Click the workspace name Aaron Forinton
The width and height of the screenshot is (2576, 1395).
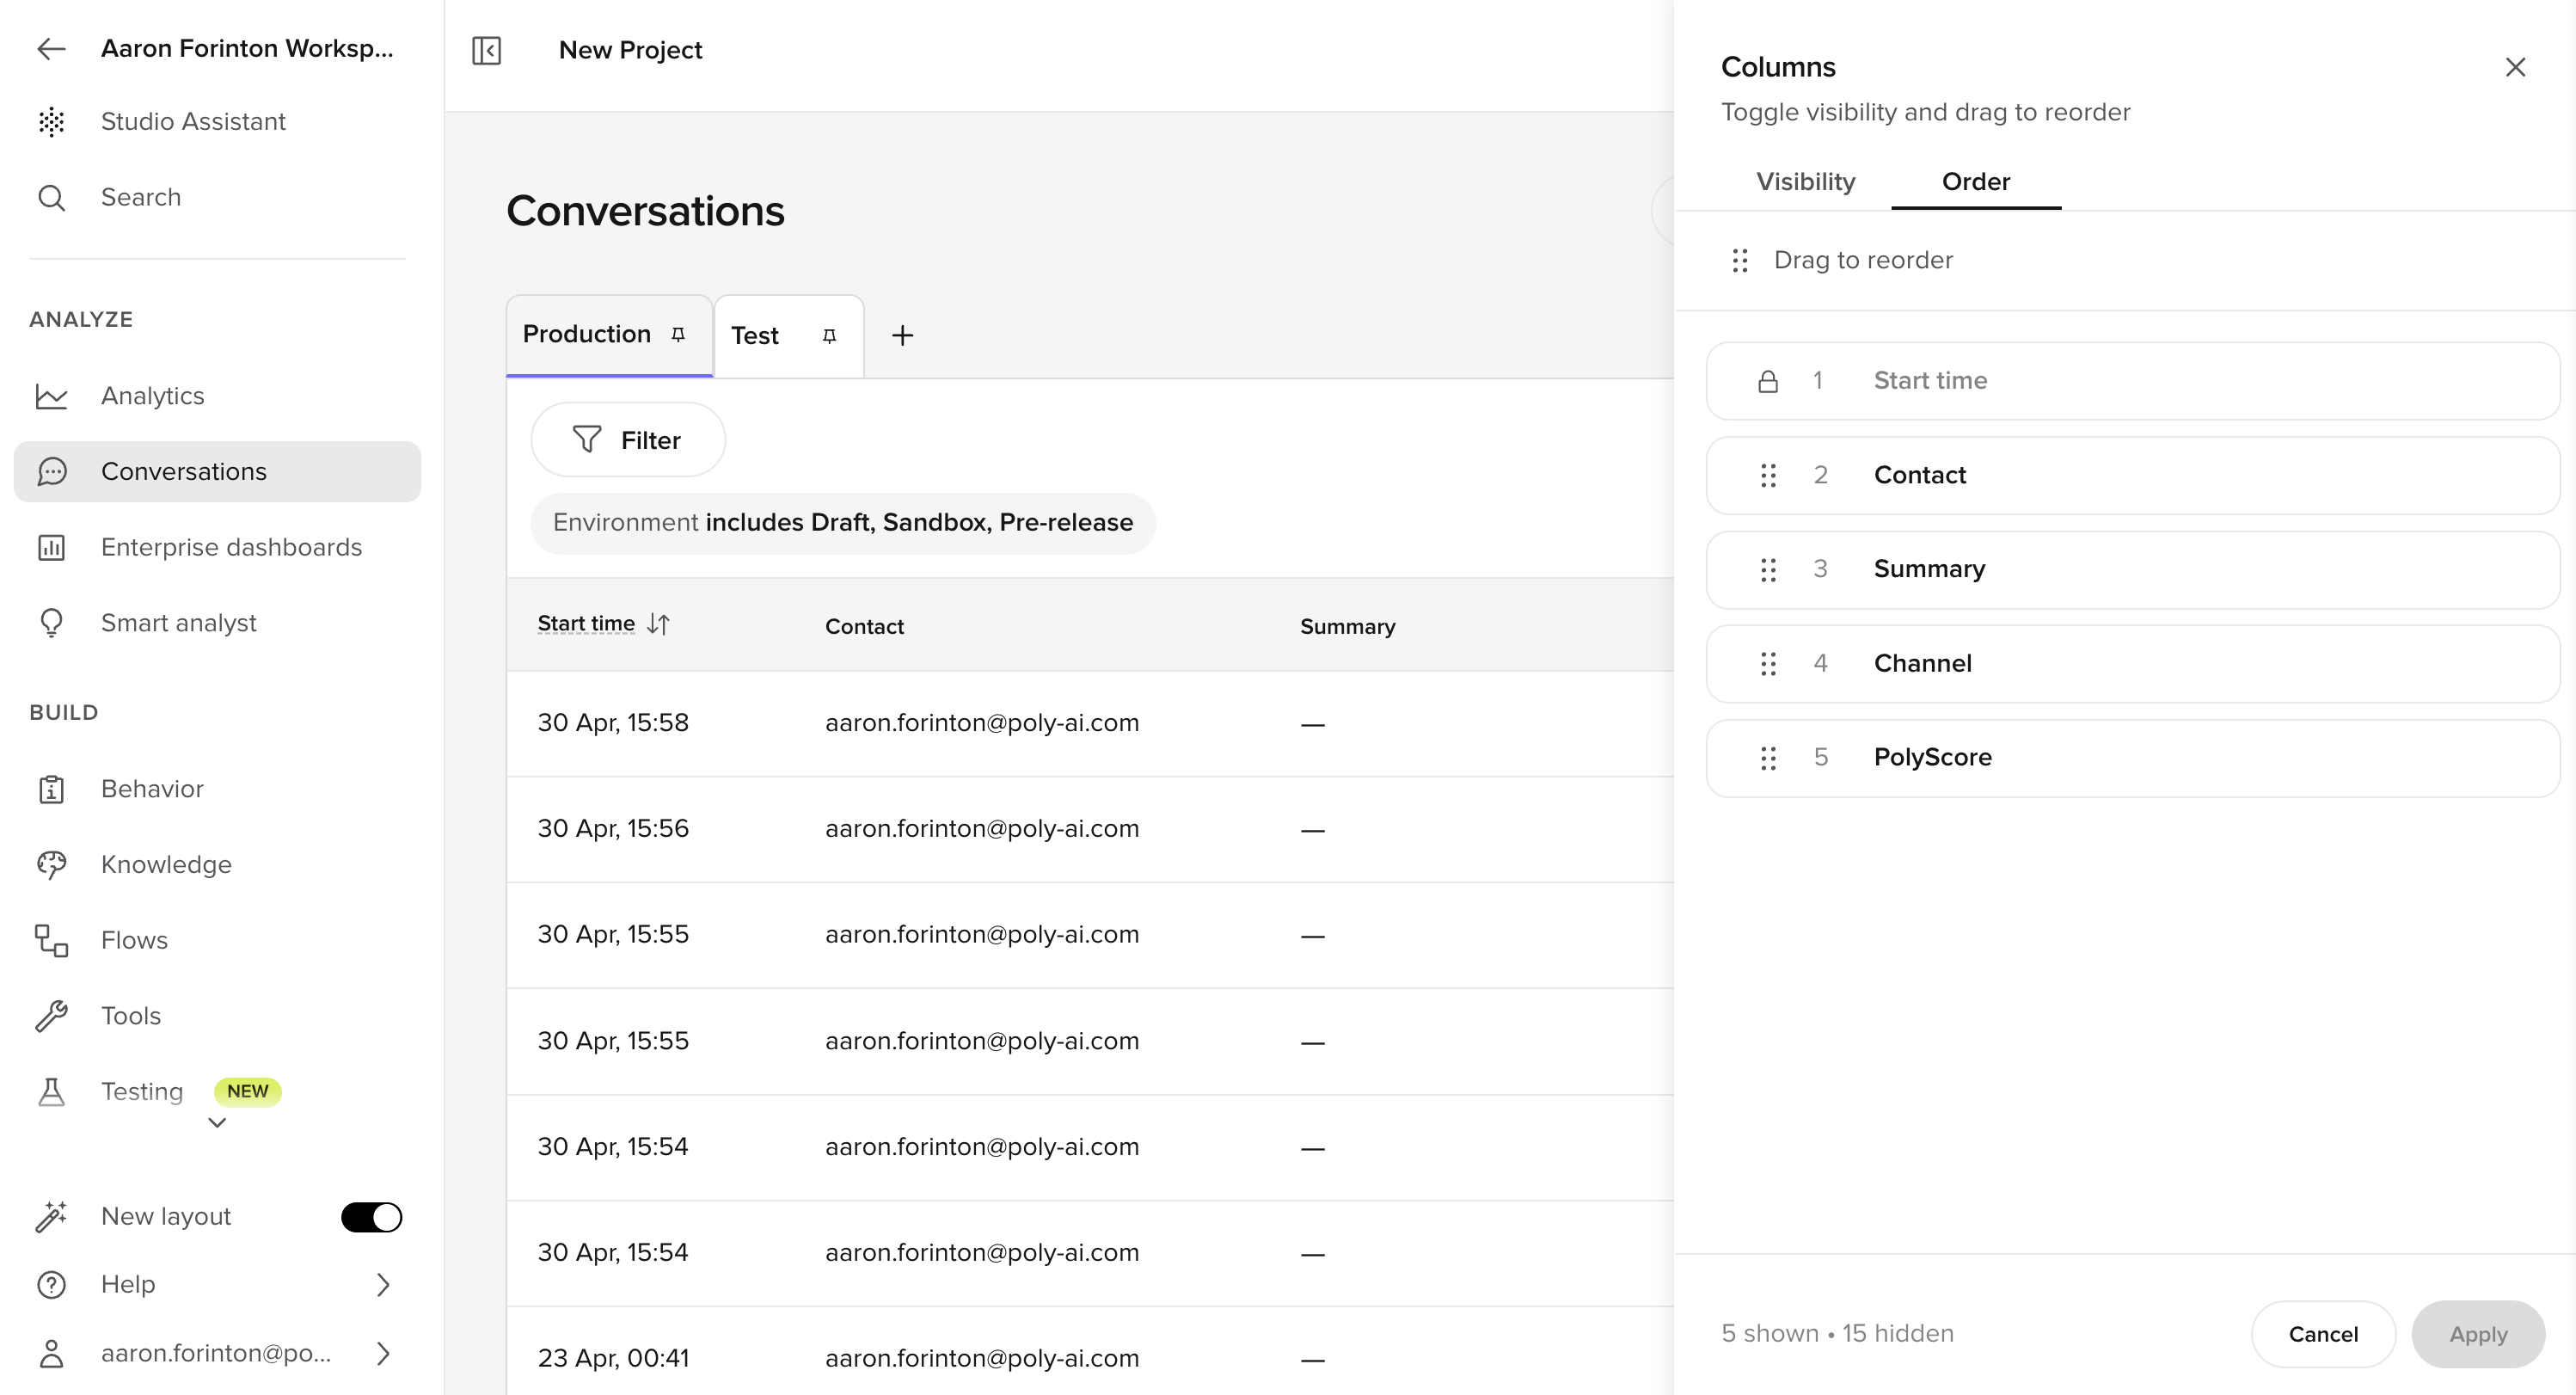pos(247,49)
